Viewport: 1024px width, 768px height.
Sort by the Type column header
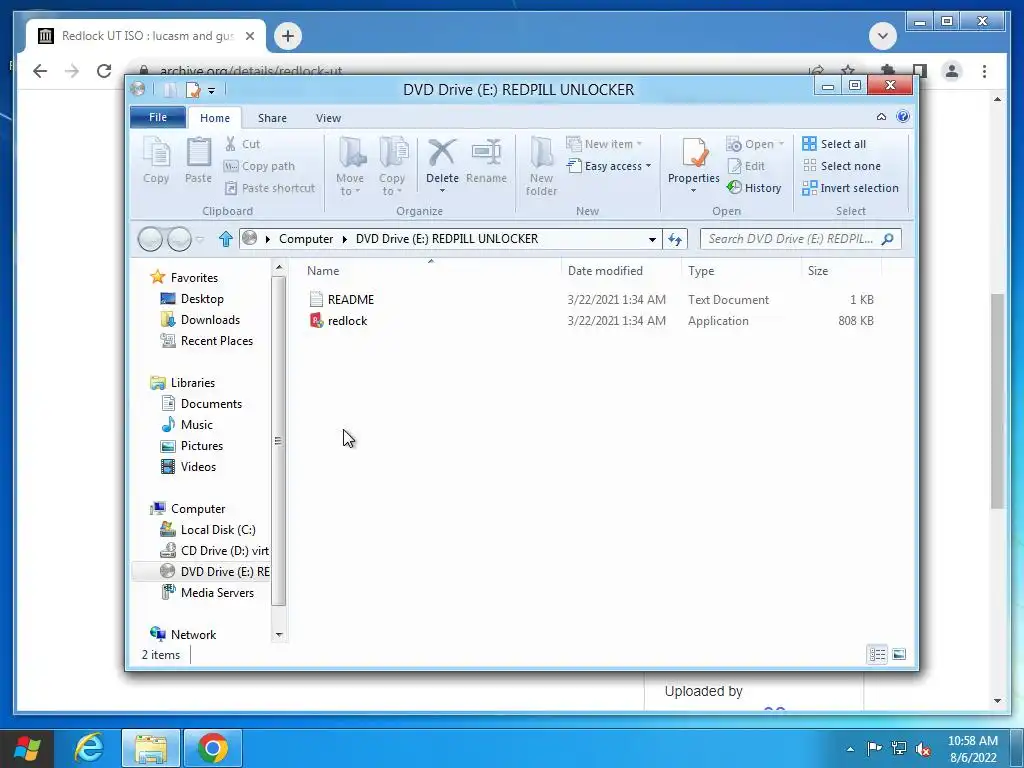click(x=741, y=271)
